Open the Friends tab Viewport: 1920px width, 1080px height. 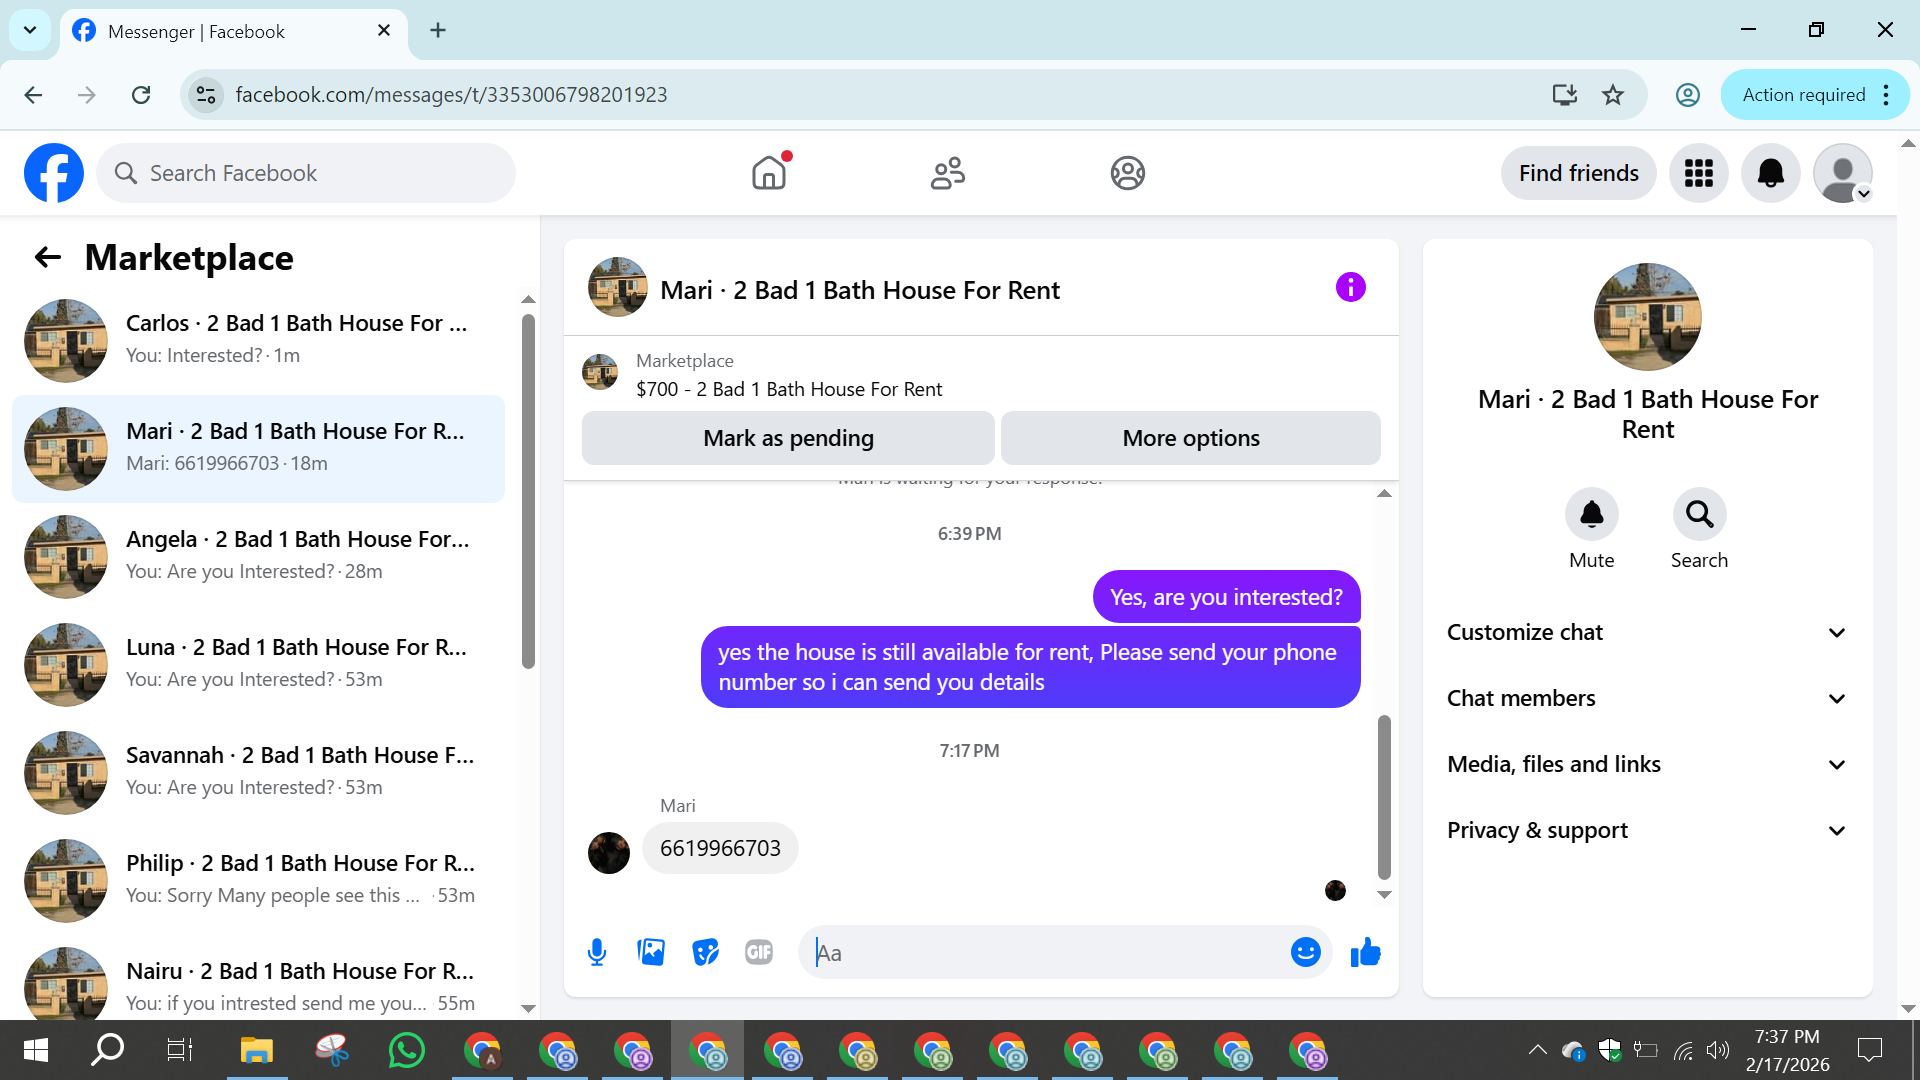pos(948,173)
